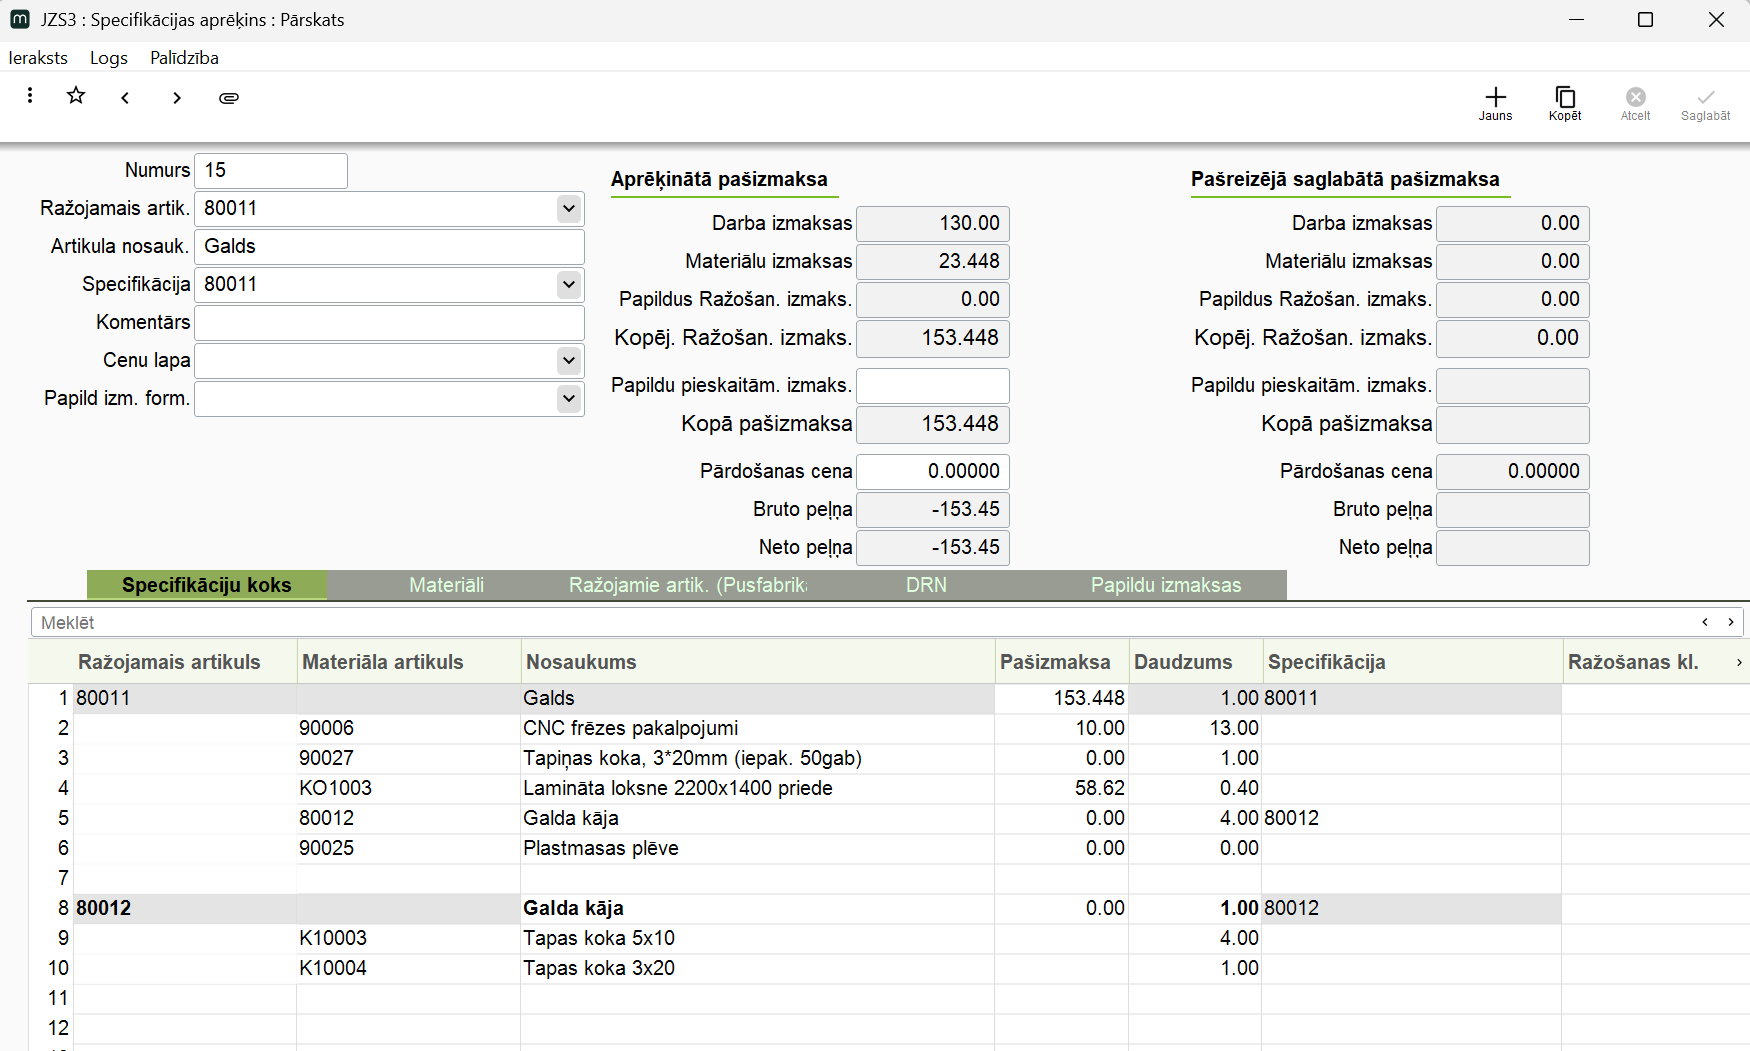Open the Logs menu
The height and width of the screenshot is (1051, 1750).
[108, 58]
